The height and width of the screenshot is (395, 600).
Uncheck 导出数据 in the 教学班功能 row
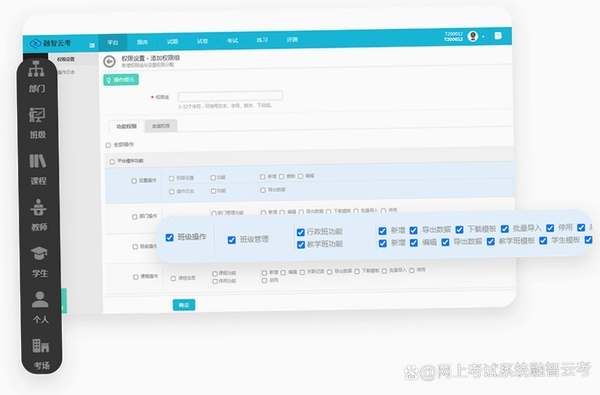[x=445, y=242]
